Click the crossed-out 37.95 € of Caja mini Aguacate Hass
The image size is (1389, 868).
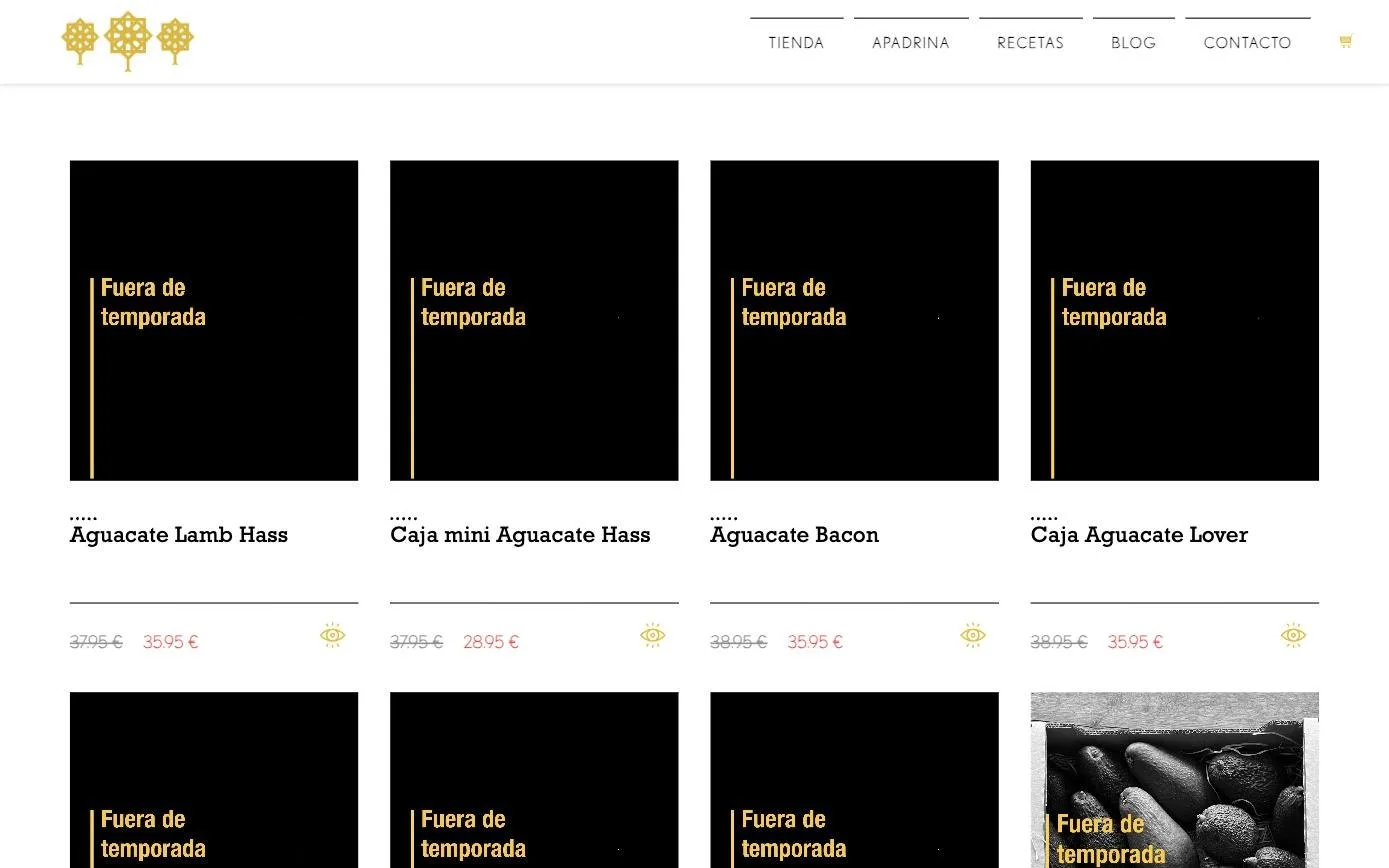click(416, 642)
